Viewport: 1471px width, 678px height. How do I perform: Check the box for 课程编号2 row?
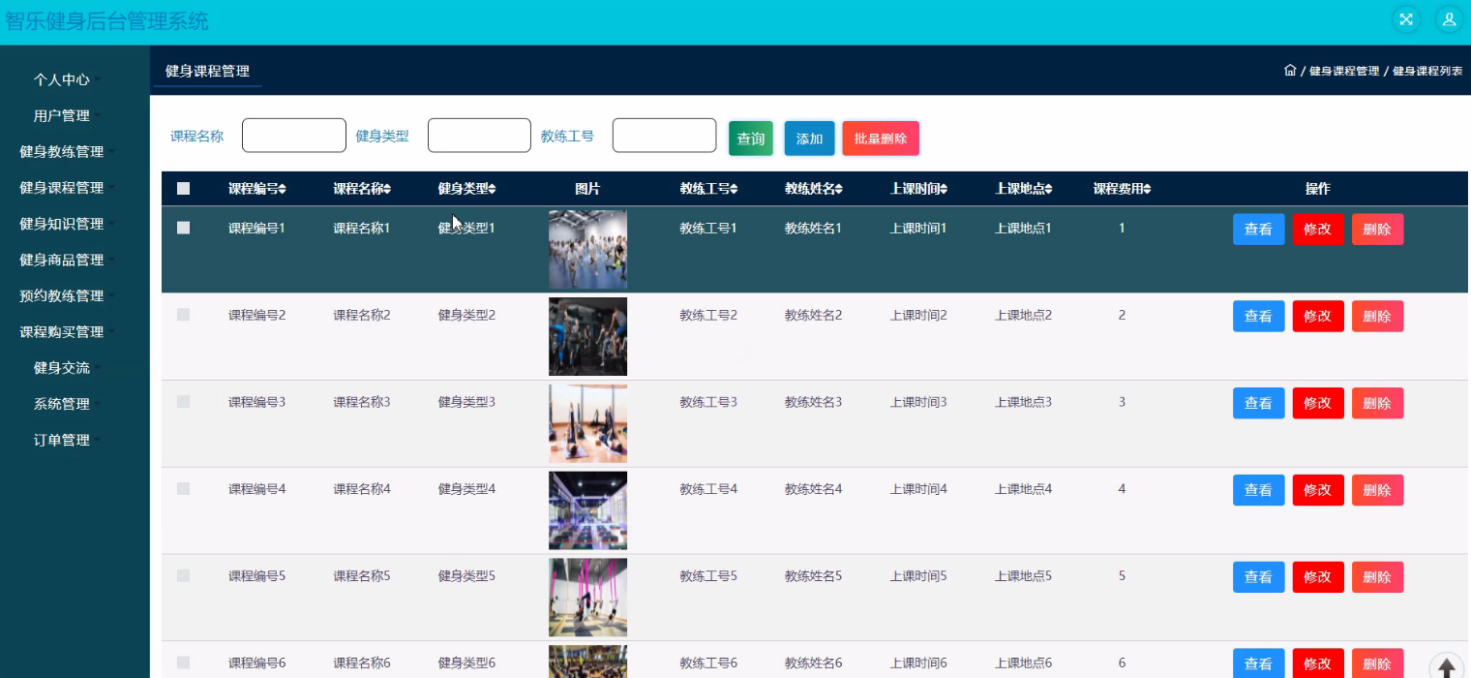(x=183, y=314)
